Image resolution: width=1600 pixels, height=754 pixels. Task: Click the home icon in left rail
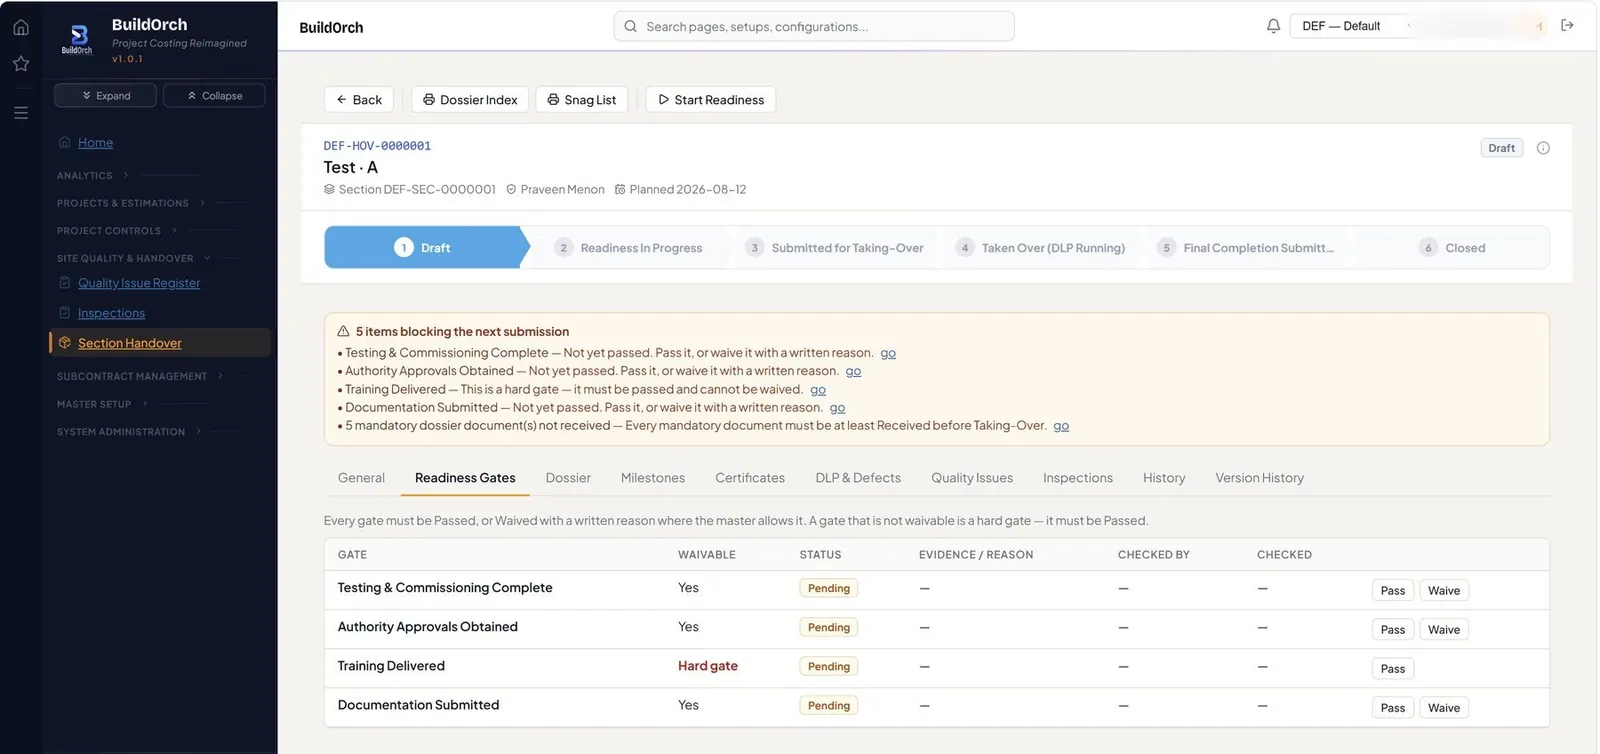tap(21, 27)
